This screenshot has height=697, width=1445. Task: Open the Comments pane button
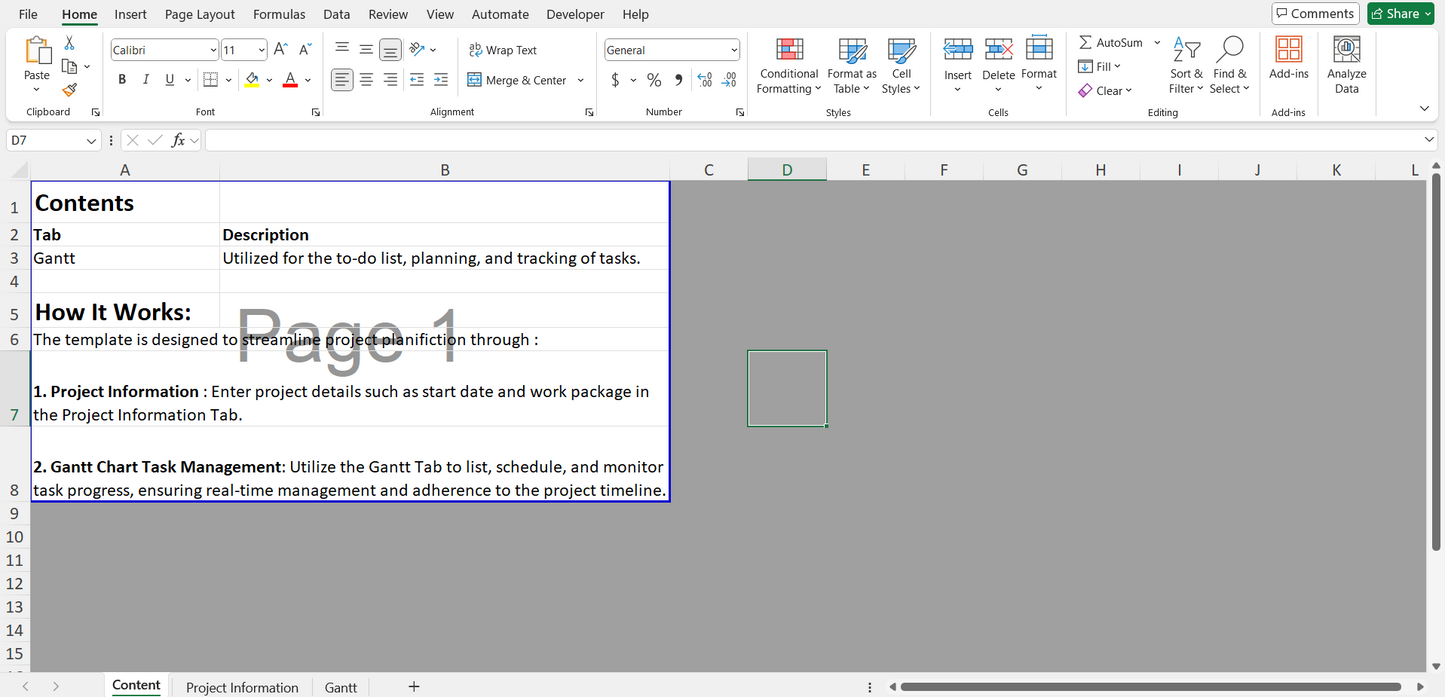[1315, 13]
